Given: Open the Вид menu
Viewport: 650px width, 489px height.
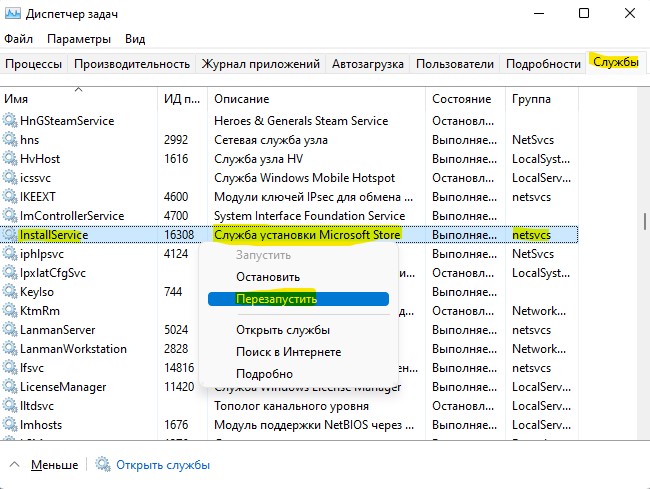Looking at the screenshot, I should 135,39.
